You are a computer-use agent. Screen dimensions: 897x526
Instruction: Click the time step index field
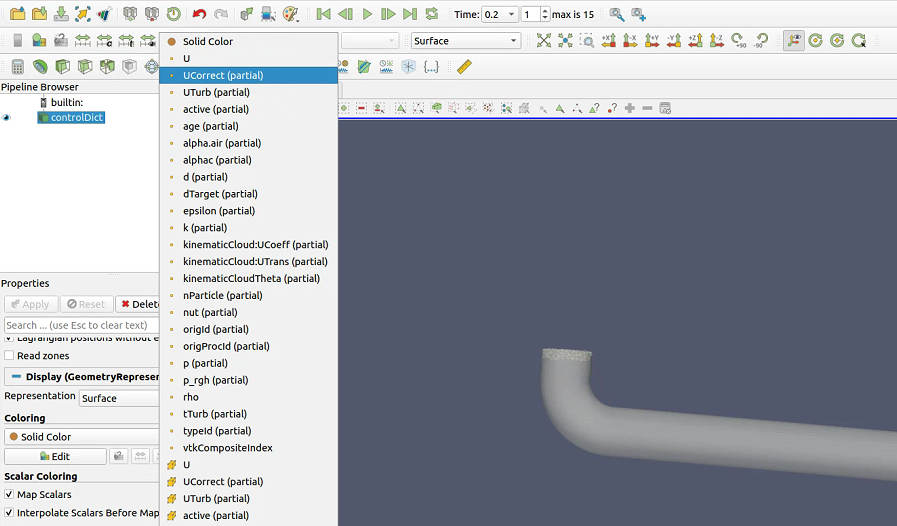click(530, 14)
